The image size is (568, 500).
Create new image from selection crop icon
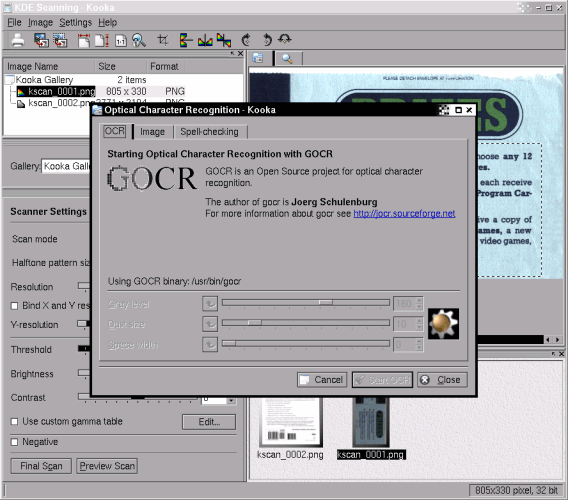tap(163, 40)
